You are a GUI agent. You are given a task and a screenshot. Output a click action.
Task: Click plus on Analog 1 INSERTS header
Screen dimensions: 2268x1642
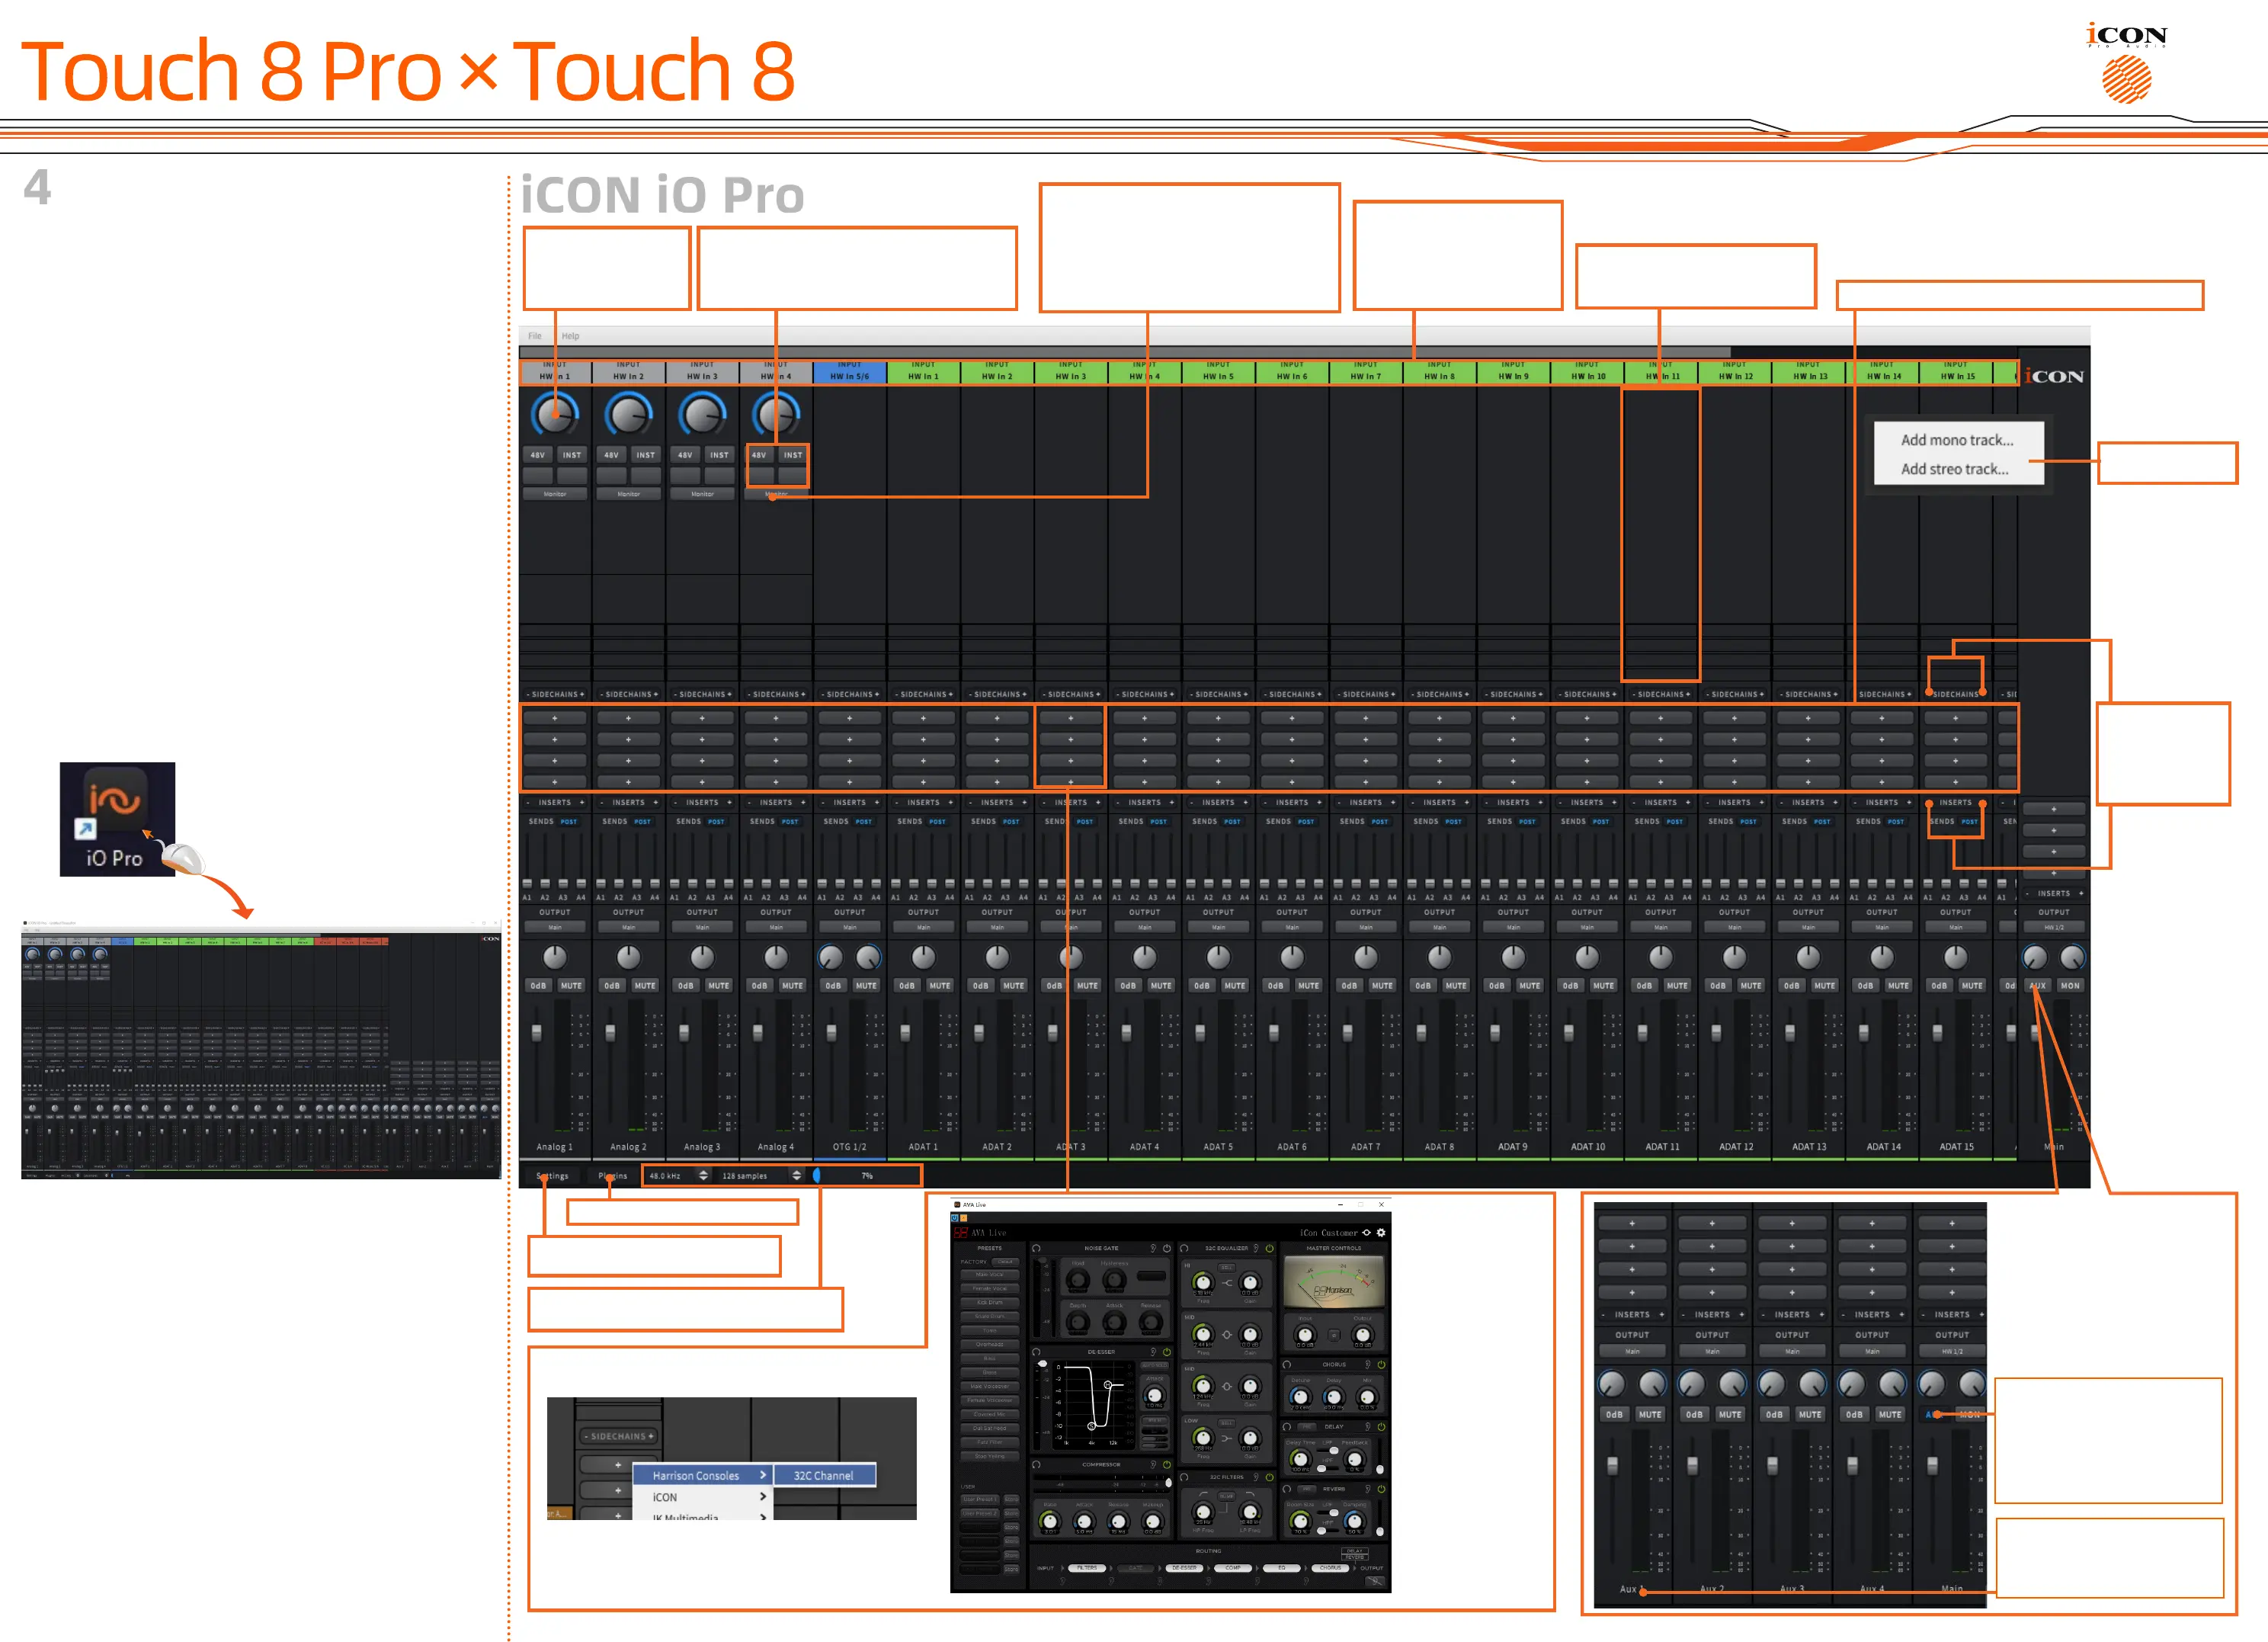[581, 802]
